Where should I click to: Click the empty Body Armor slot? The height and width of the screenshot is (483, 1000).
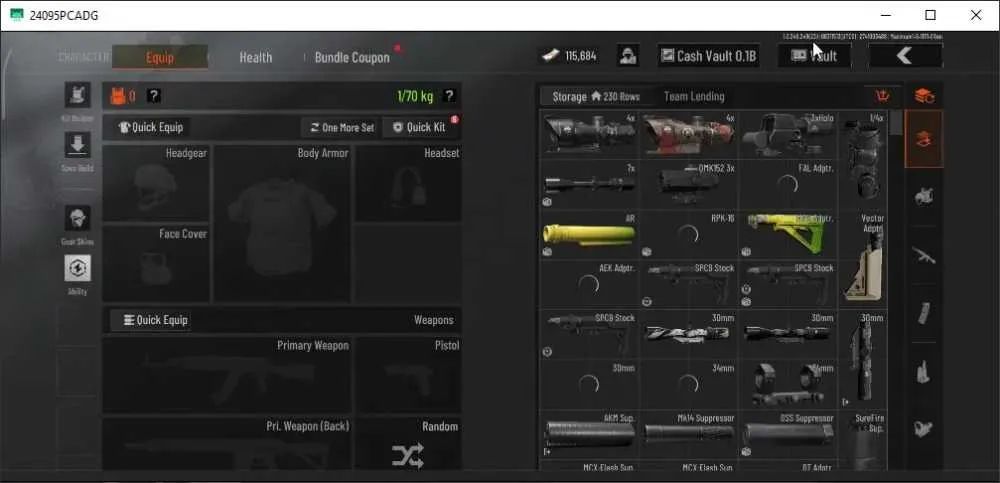[x=281, y=223]
